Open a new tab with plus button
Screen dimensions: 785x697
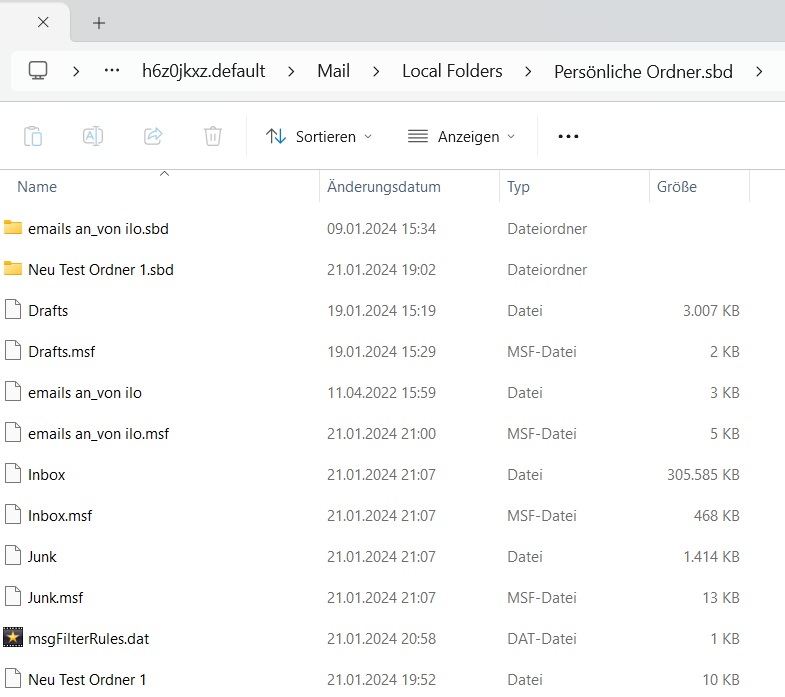point(99,23)
